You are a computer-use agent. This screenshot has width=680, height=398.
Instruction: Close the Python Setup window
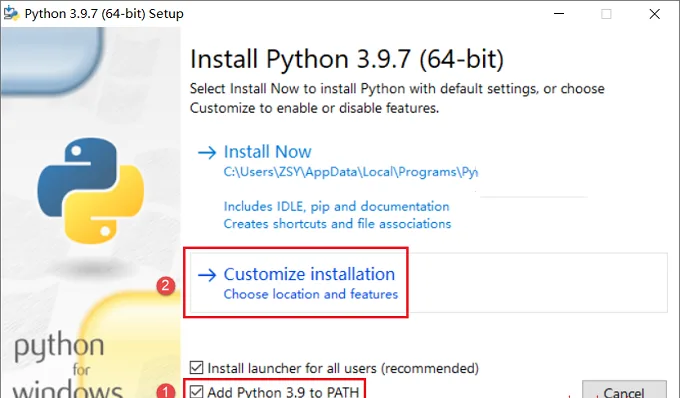pos(654,13)
